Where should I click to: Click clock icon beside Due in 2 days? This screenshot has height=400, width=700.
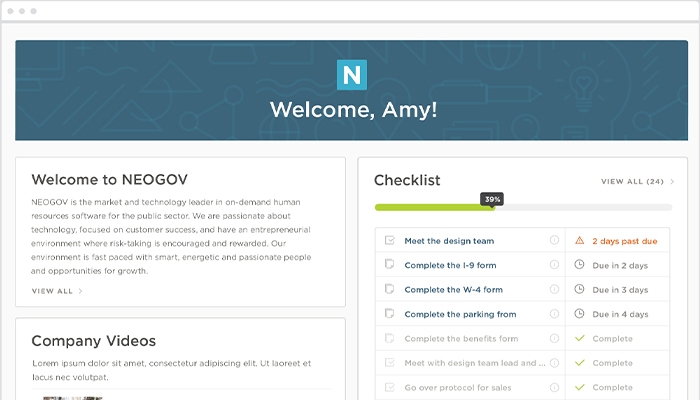click(x=579, y=265)
